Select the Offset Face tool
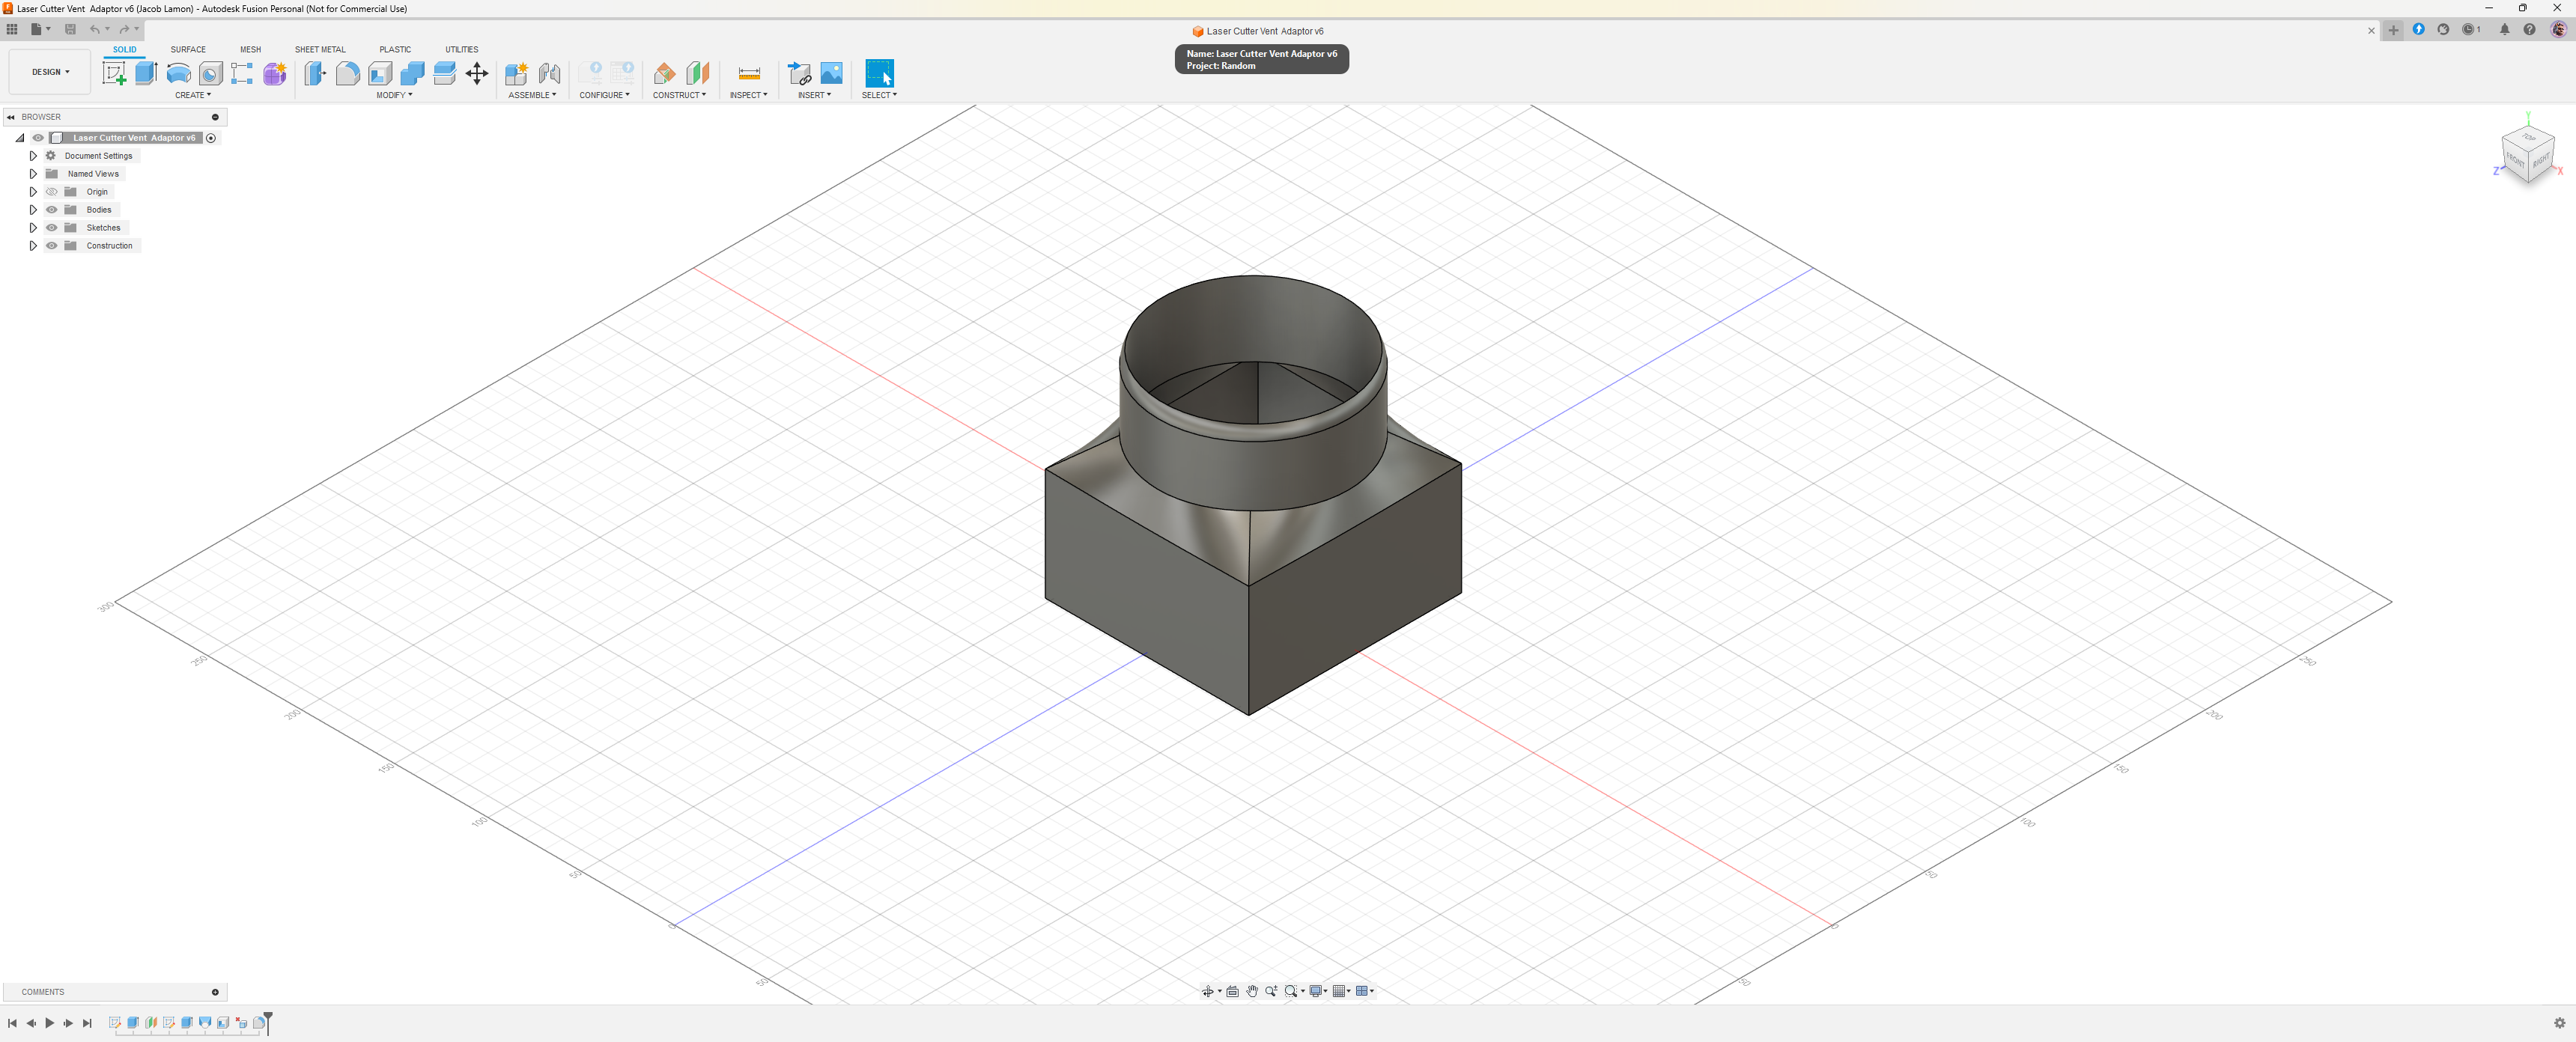This screenshot has width=2576, height=1042. coord(445,73)
